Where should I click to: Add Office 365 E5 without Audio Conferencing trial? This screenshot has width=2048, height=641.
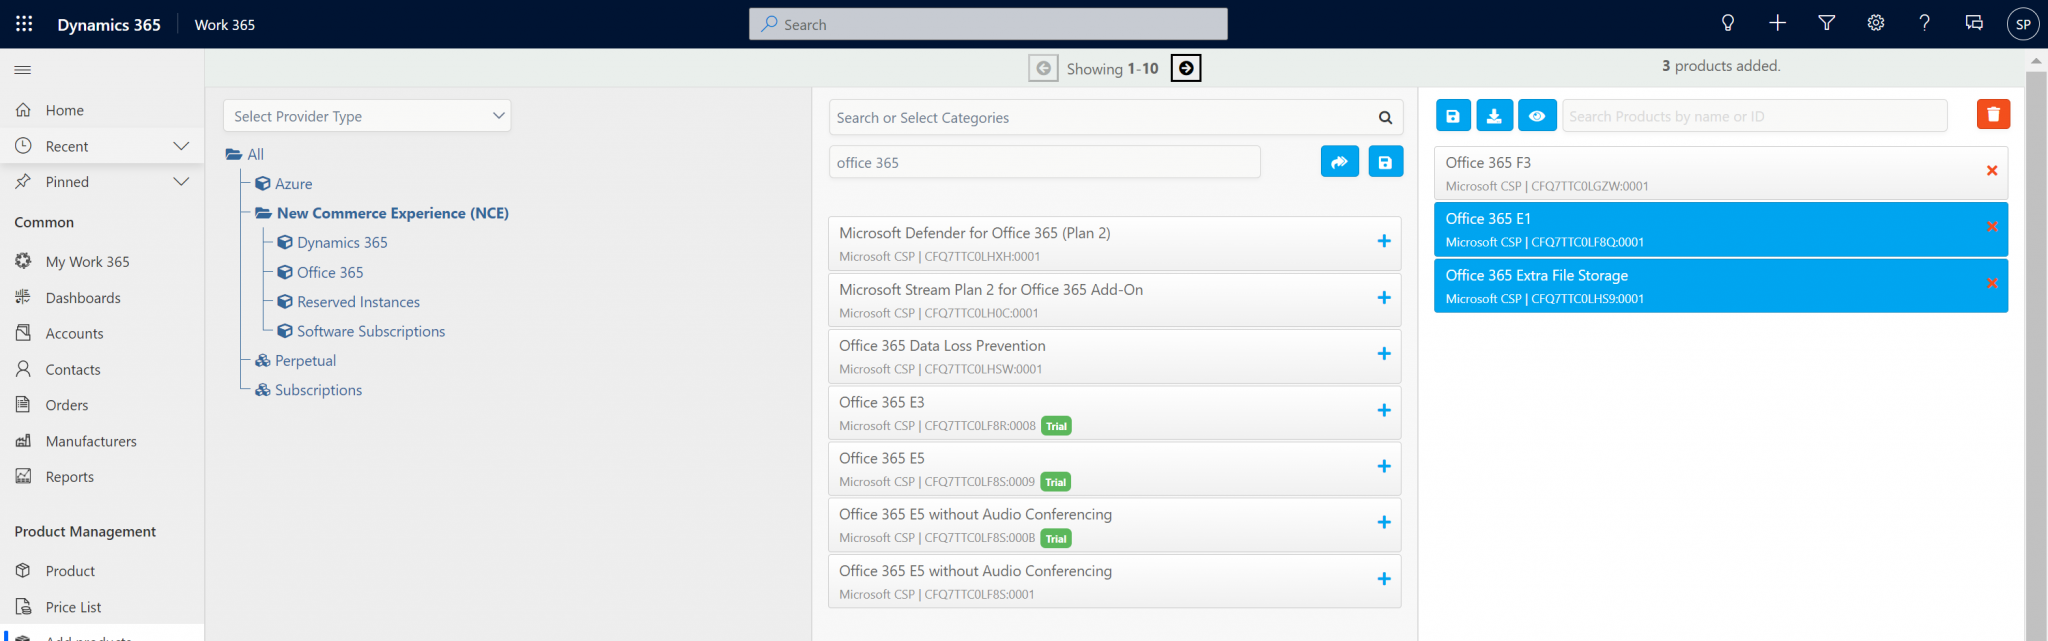click(x=1384, y=523)
